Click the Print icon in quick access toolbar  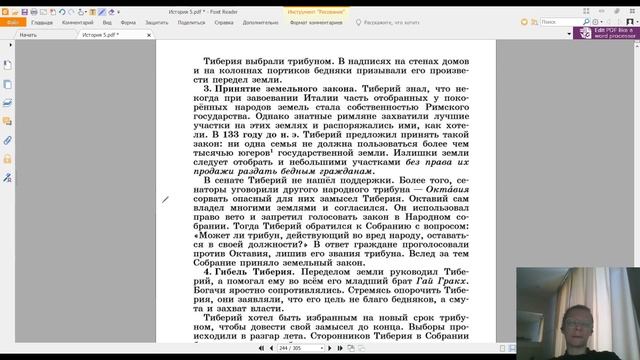click(x=34, y=12)
